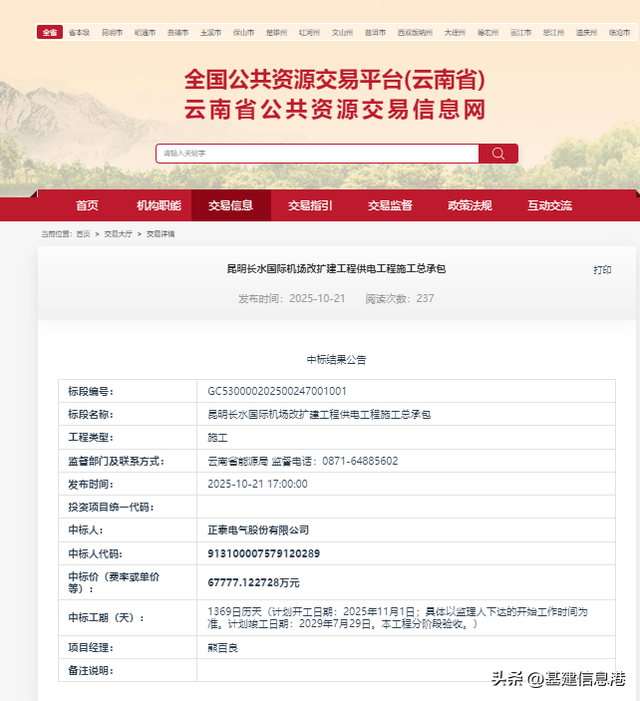Click the red search magnifier button
This screenshot has width=640, height=701.
click(498, 153)
